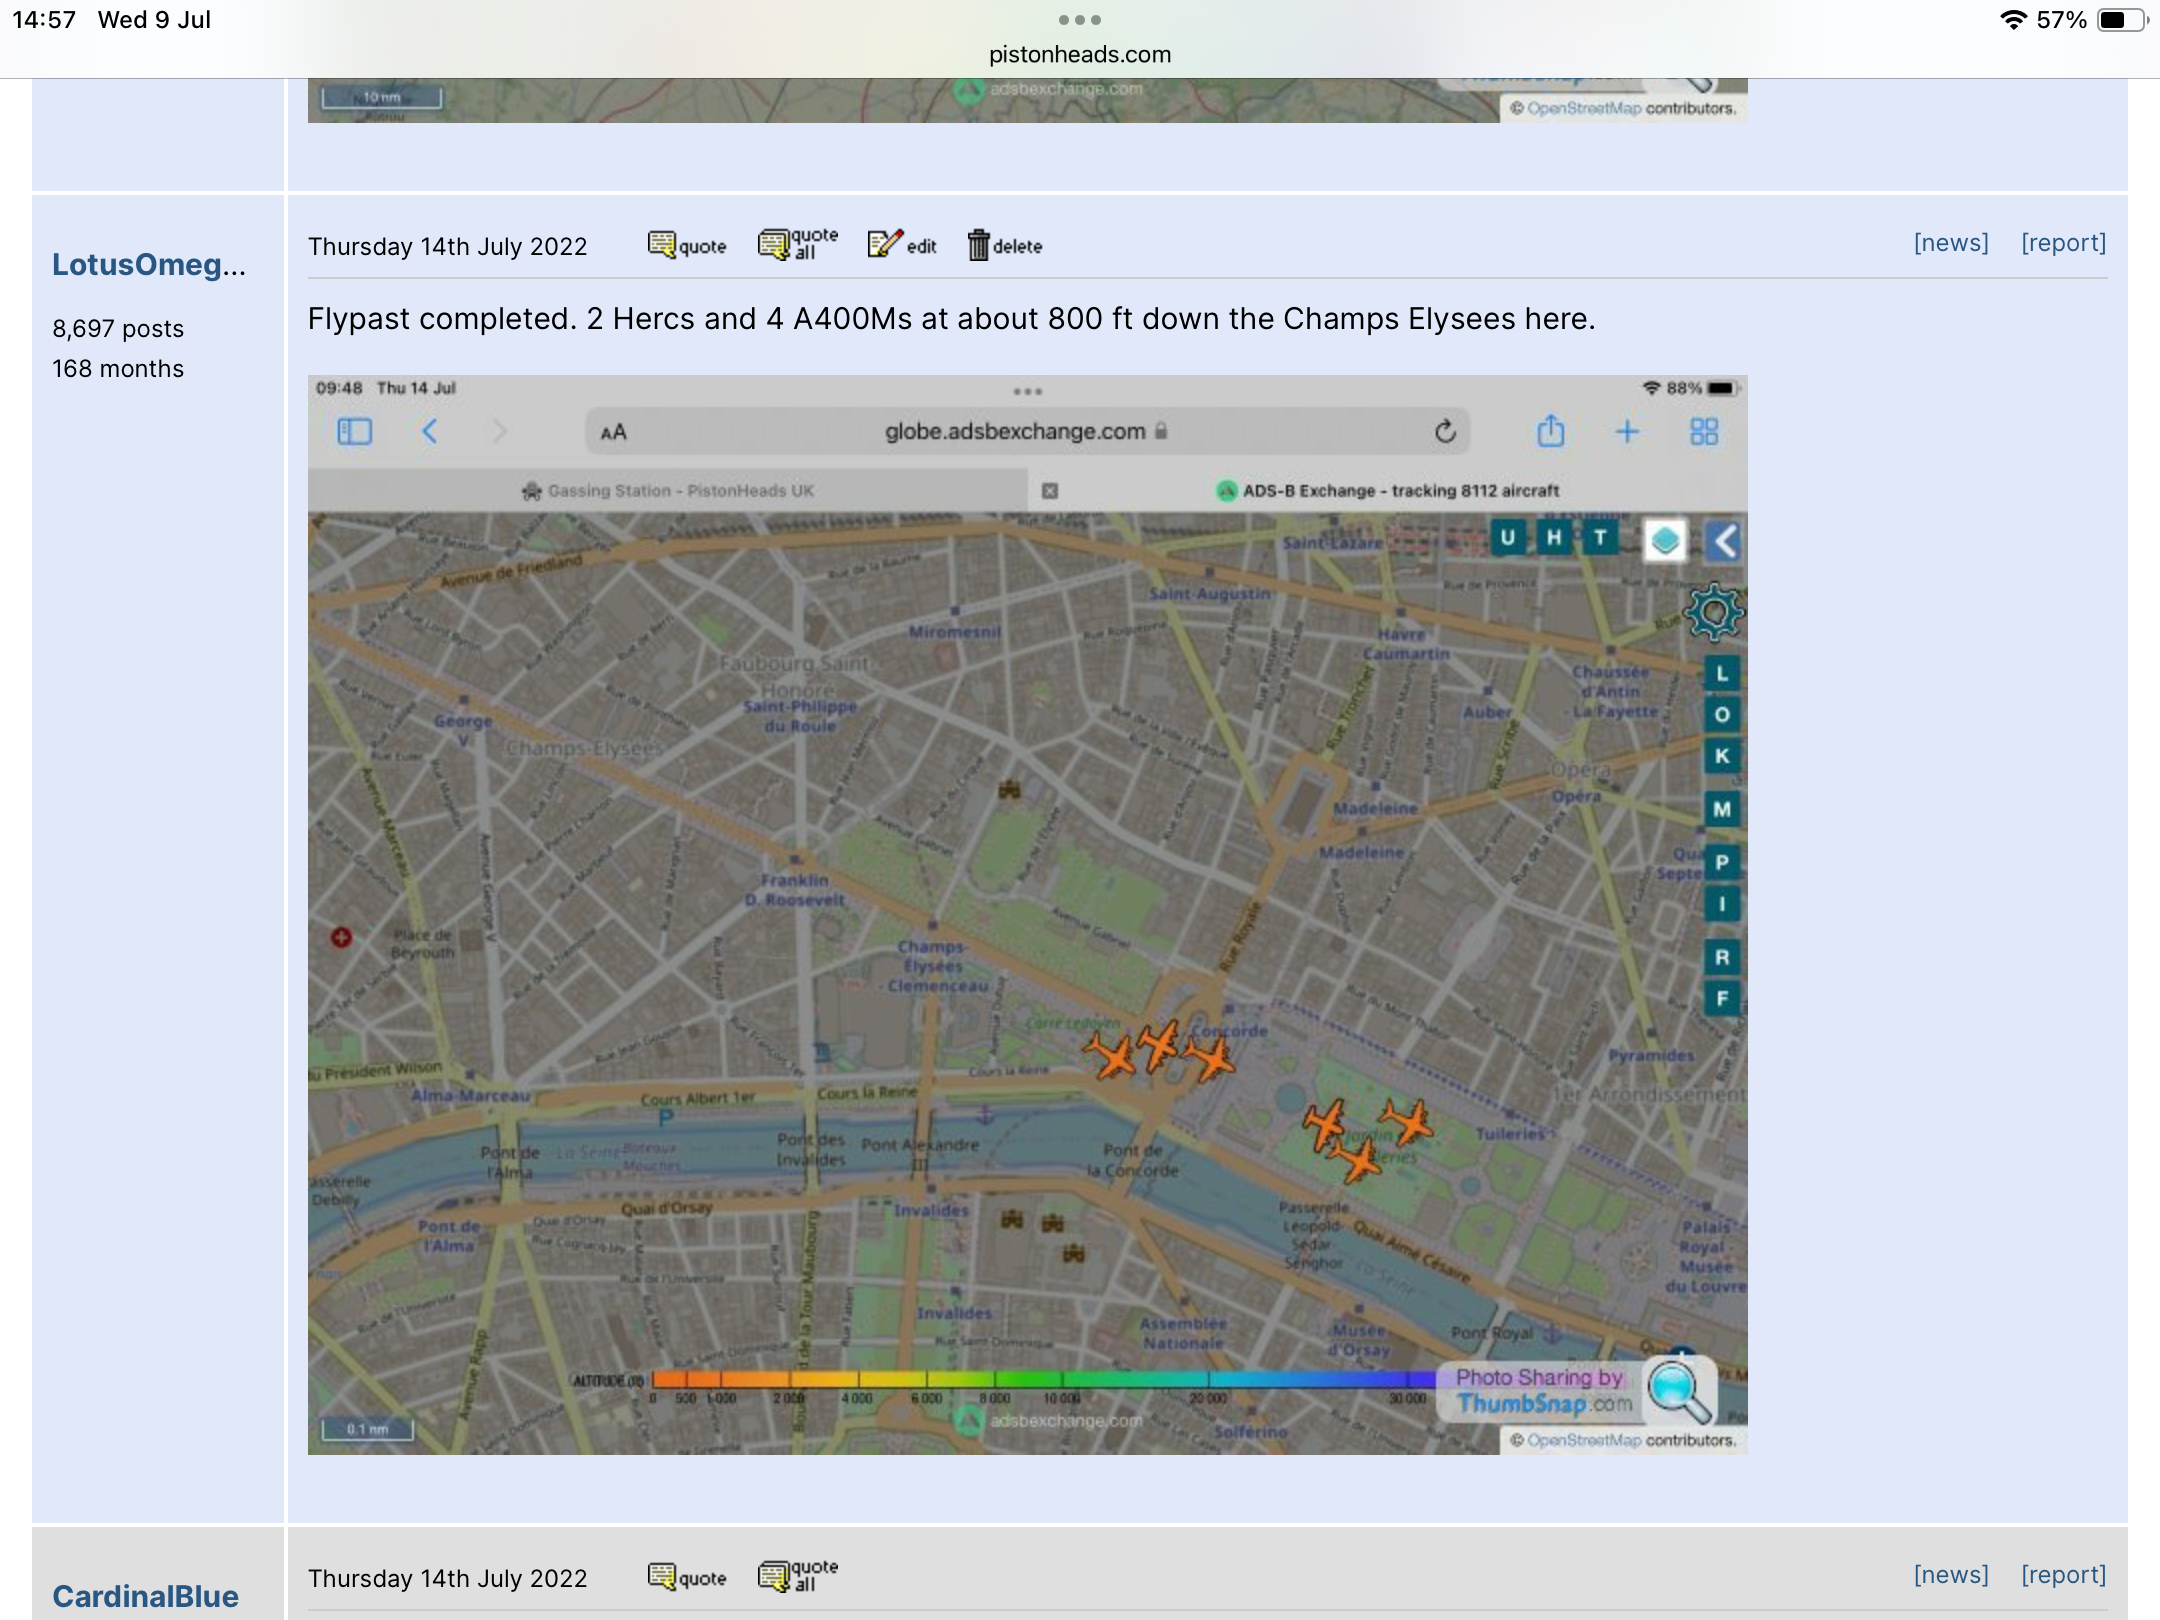Click [news] link on LotusOmega's post
The height and width of the screenshot is (1620, 2160).
(1950, 243)
